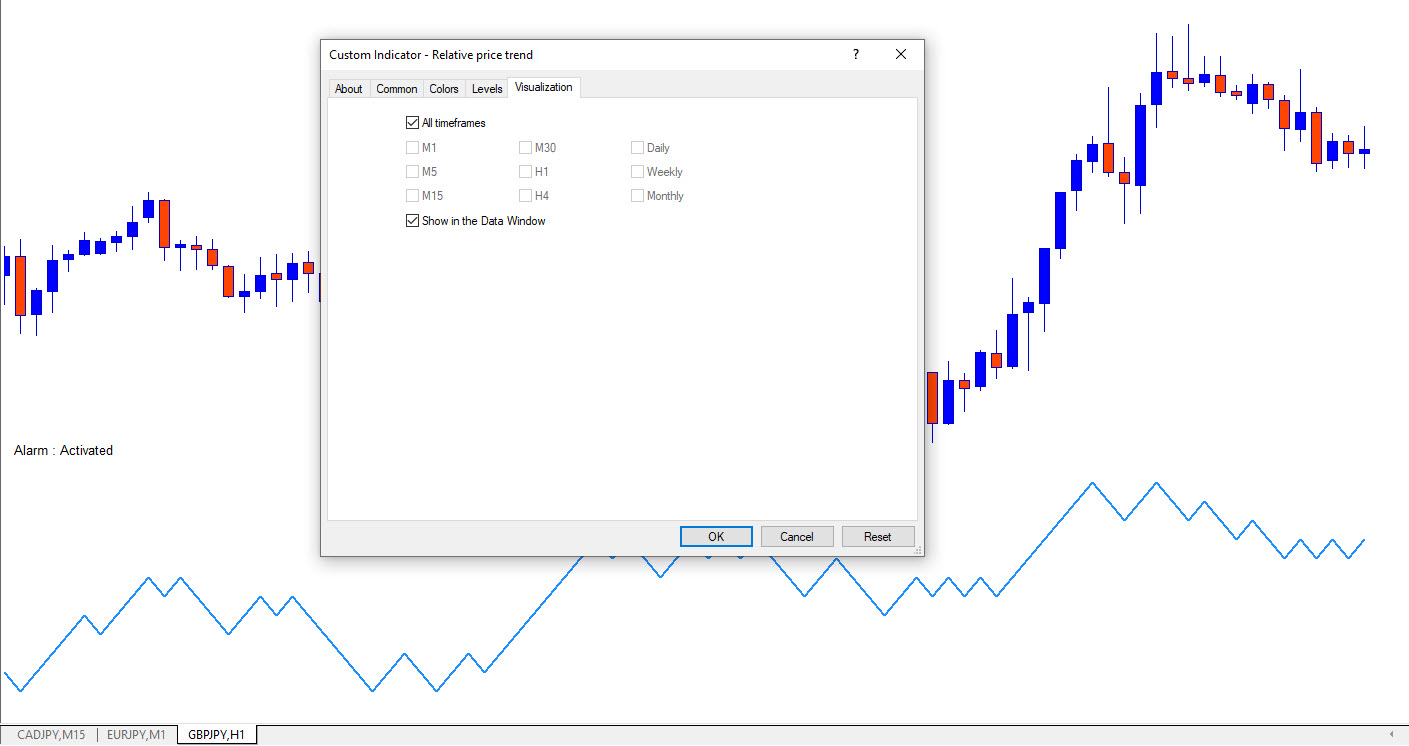Open the Common tab
This screenshot has width=1409, height=746.
(x=396, y=89)
